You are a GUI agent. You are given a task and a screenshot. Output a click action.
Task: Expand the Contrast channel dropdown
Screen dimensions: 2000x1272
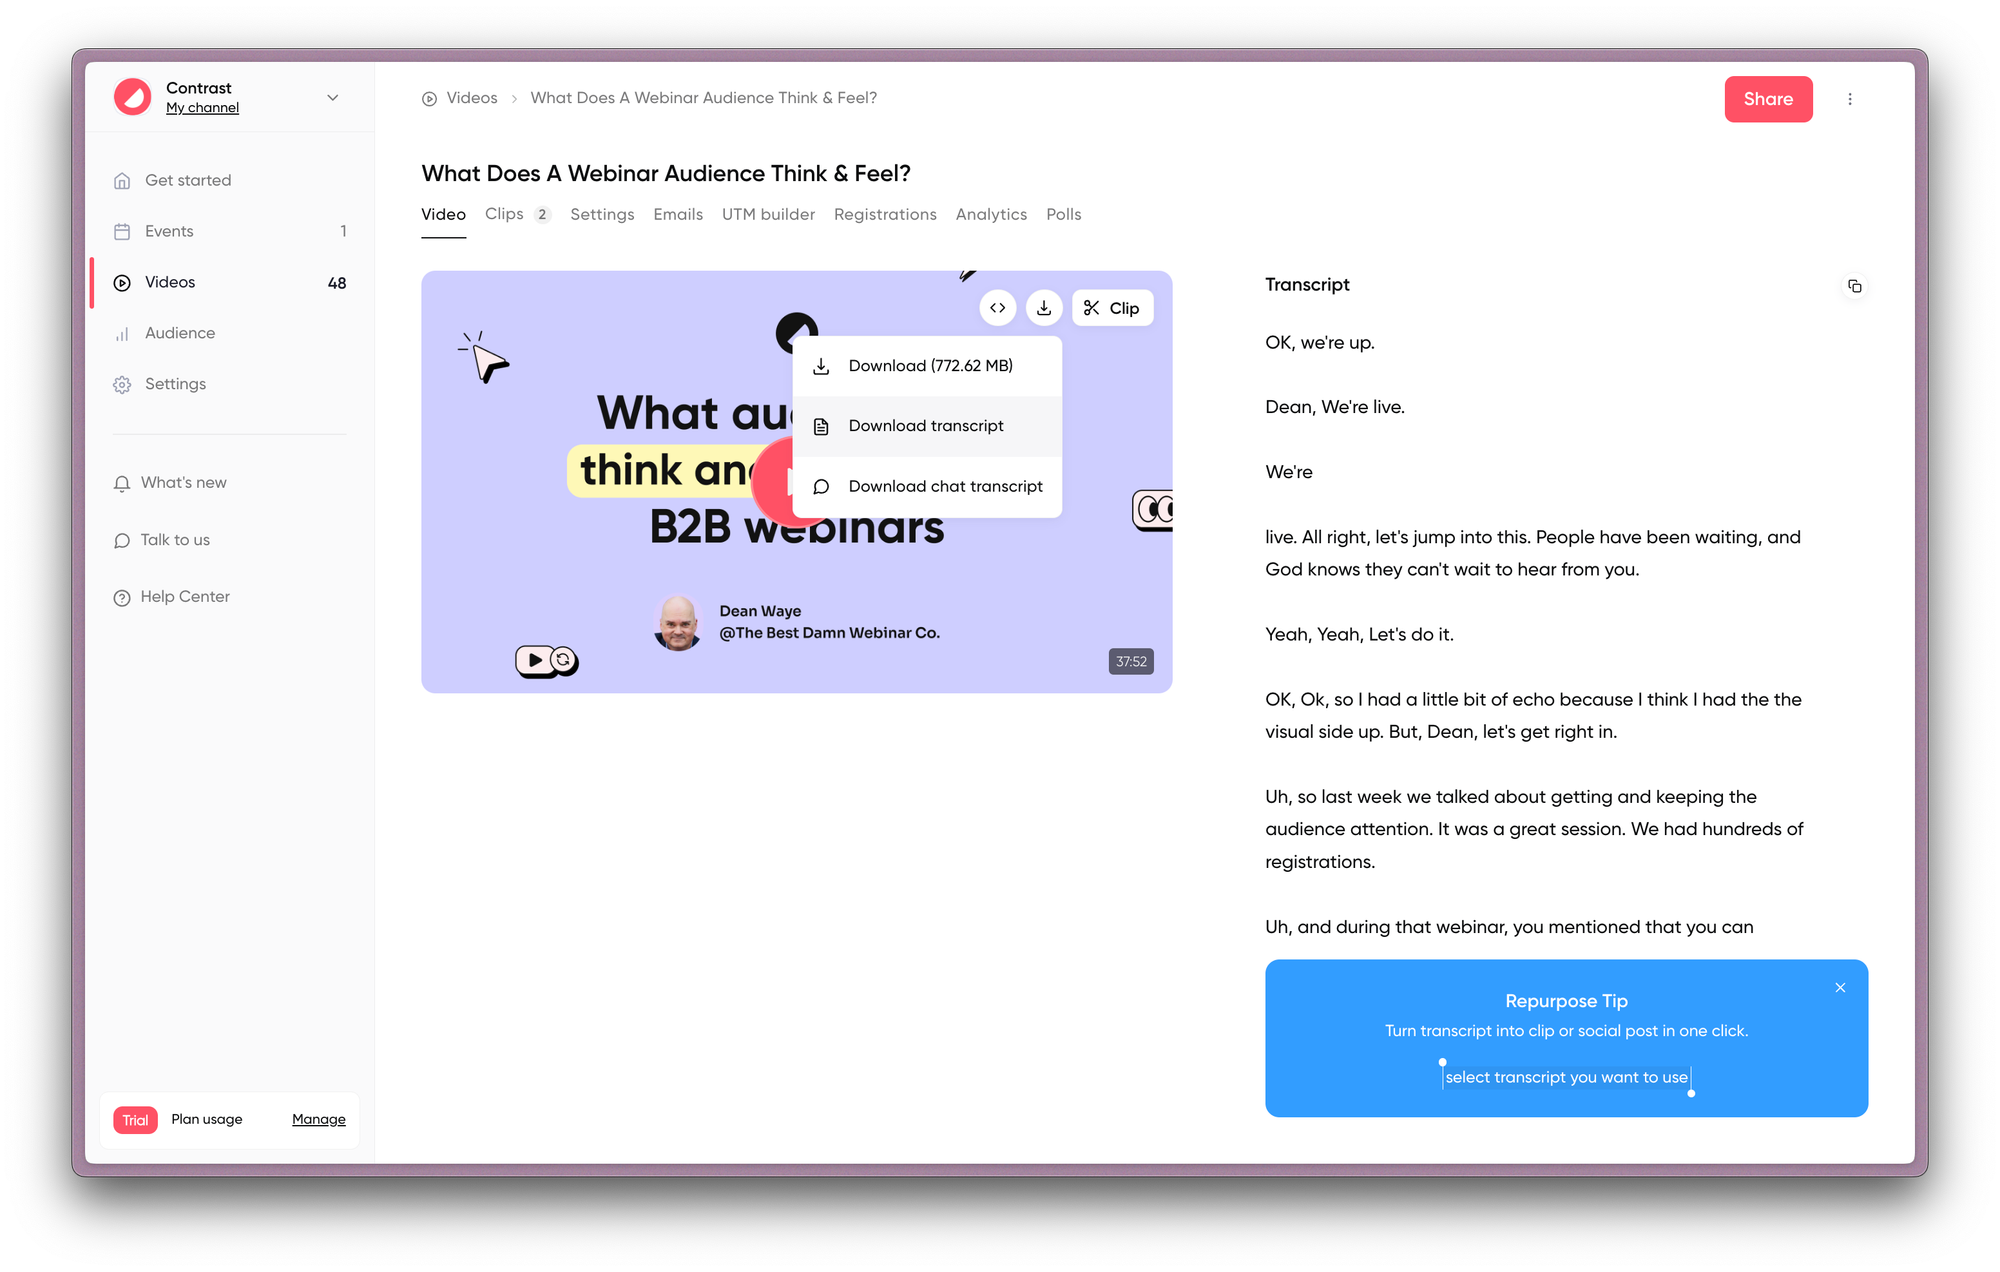click(331, 98)
